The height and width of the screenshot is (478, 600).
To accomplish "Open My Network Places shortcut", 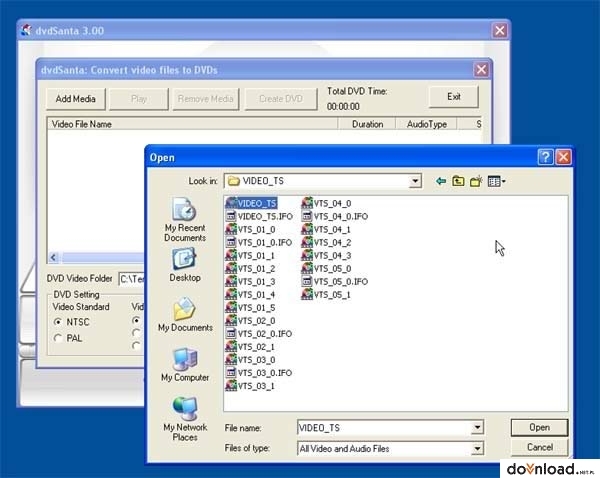I will pyautogui.click(x=185, y=419).
